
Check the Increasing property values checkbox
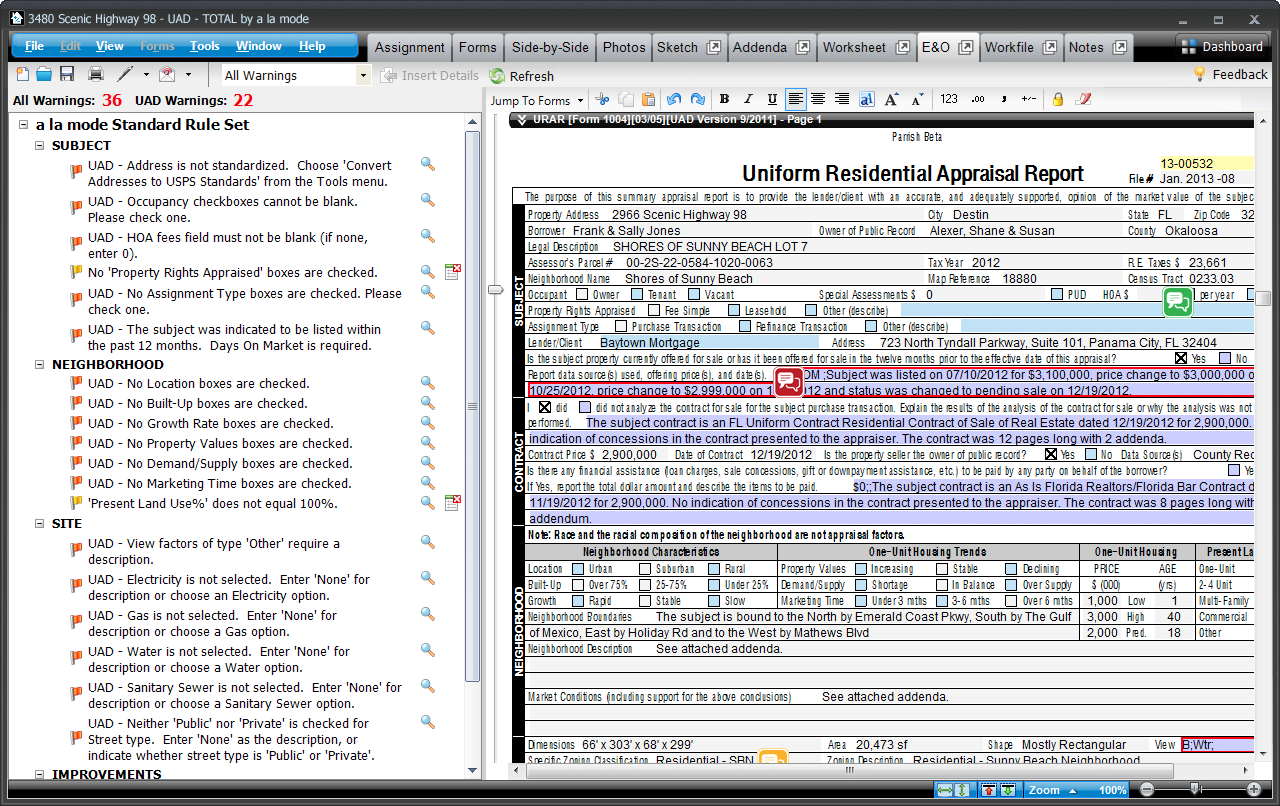coord(860,569)
